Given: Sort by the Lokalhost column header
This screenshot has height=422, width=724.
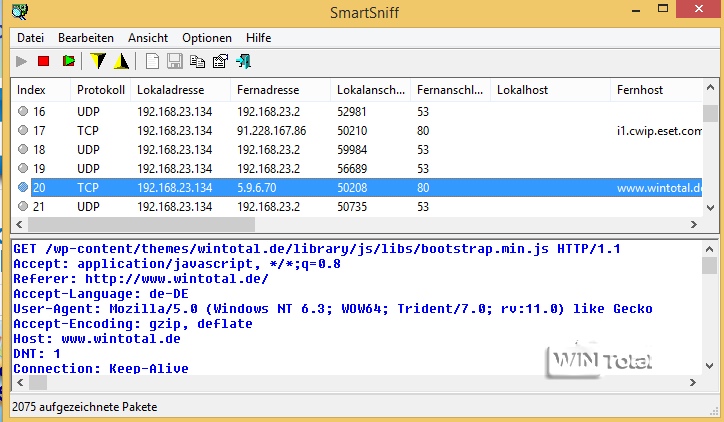Looking at the screenshot, I should 522,90.
